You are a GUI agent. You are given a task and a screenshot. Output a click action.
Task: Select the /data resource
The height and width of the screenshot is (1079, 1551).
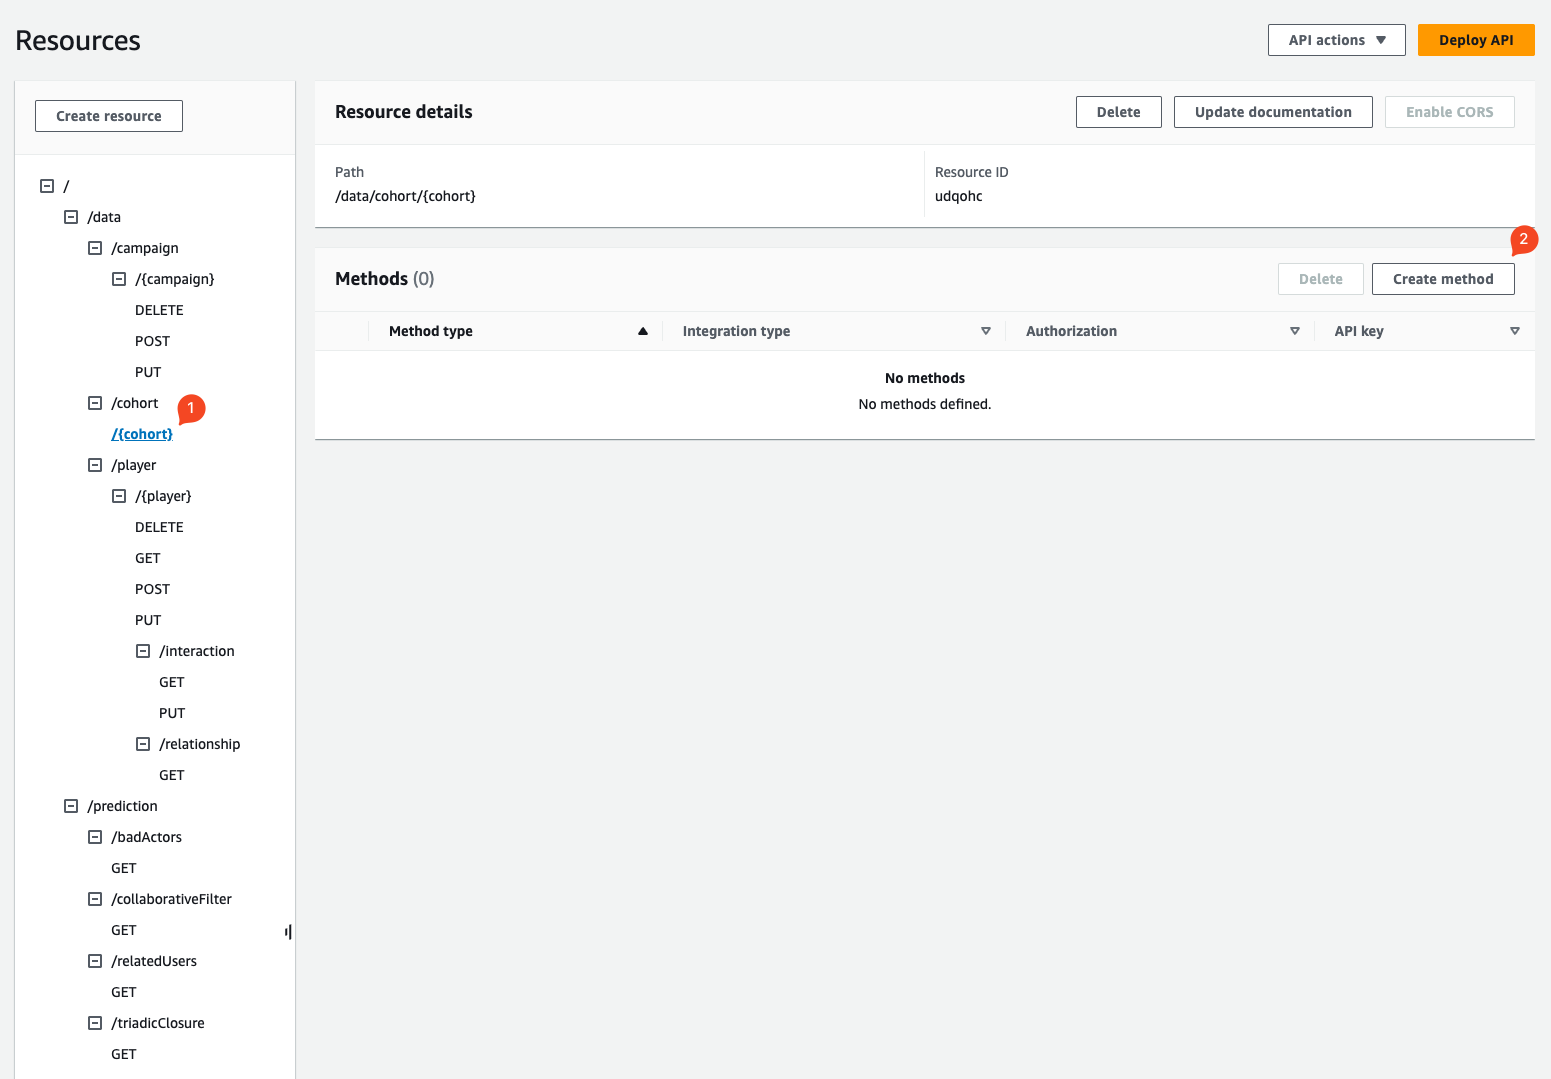104,217
